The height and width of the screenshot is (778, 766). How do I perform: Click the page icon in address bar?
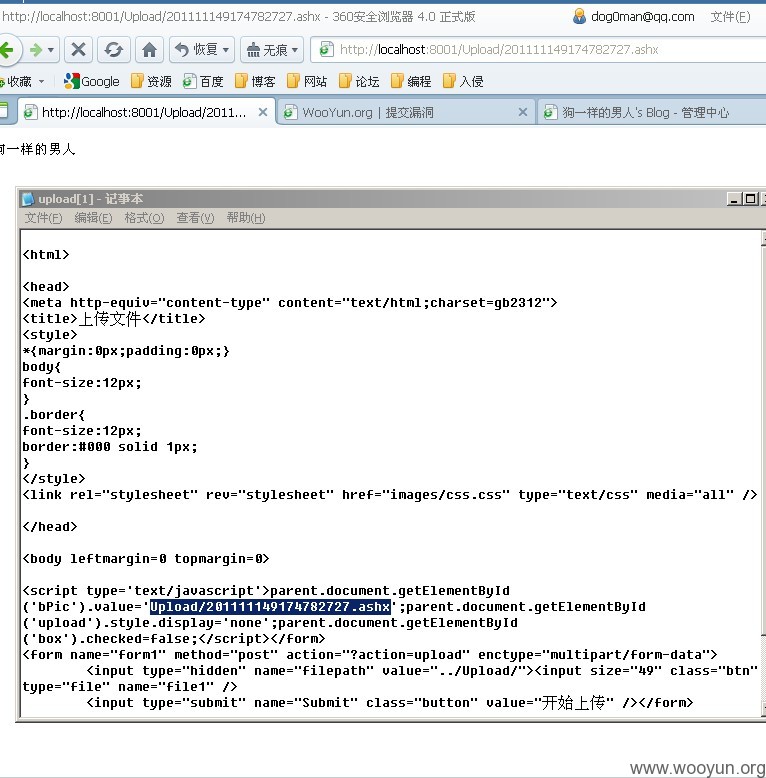click(326, 50)
